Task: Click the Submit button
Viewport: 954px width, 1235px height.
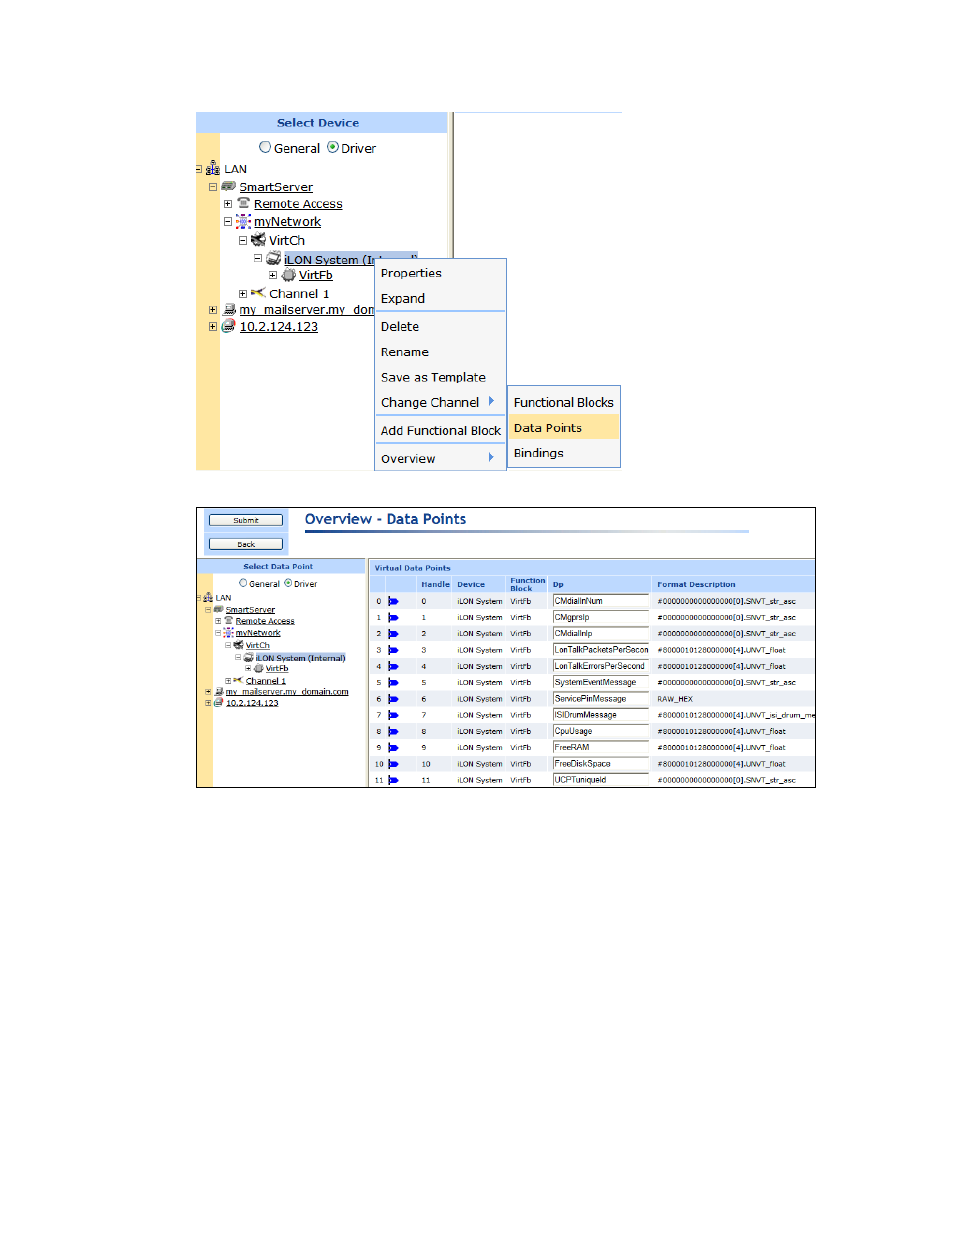Action: 246,520
